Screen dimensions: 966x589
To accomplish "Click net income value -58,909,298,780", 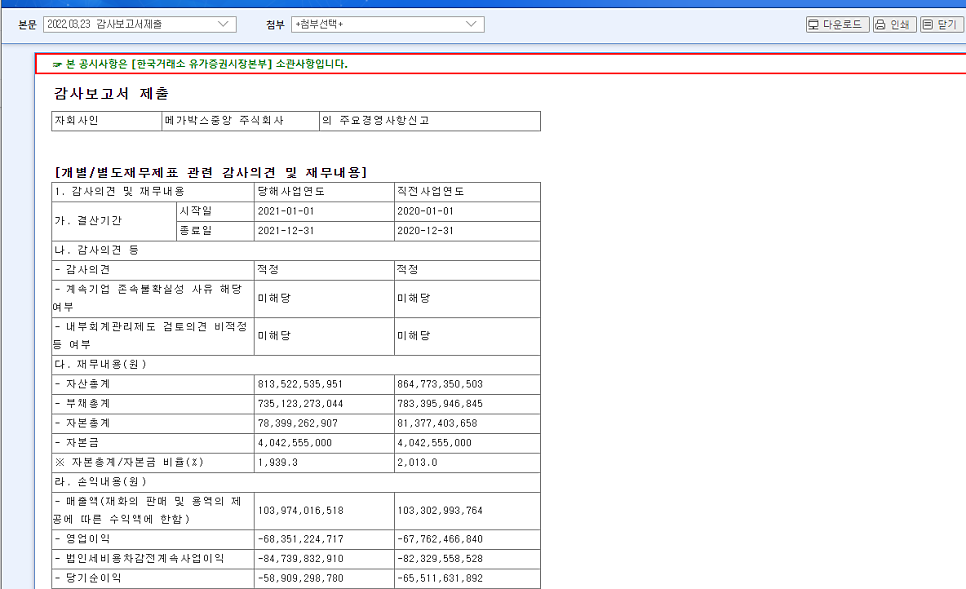I will [301, 579].
